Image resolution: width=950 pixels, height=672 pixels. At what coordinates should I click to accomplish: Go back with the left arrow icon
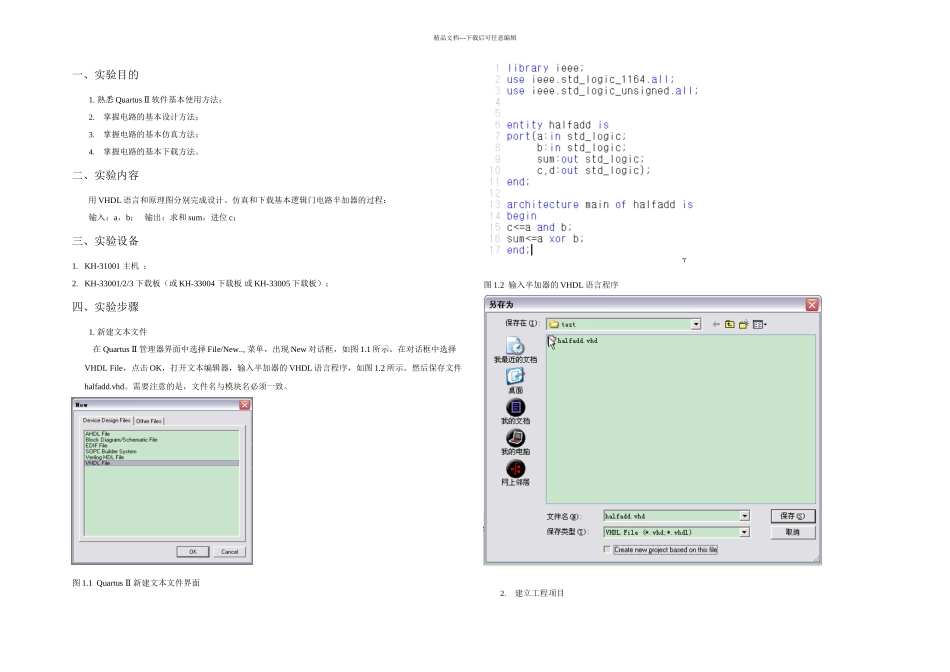coord(716,324)
